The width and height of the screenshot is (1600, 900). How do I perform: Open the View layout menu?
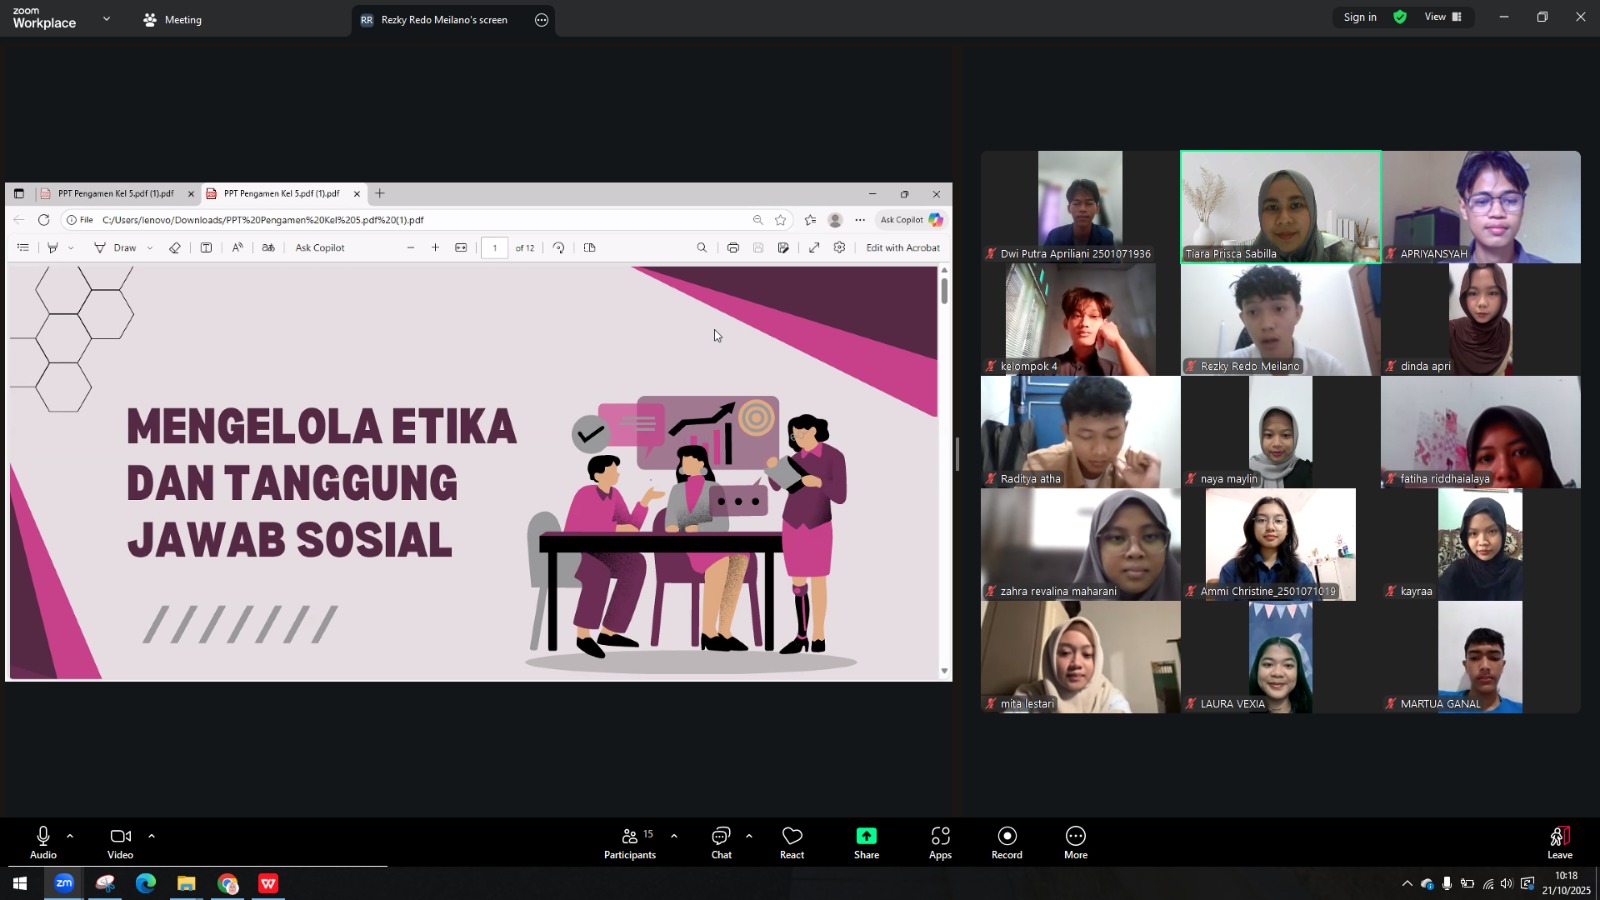pos(1442,17)
